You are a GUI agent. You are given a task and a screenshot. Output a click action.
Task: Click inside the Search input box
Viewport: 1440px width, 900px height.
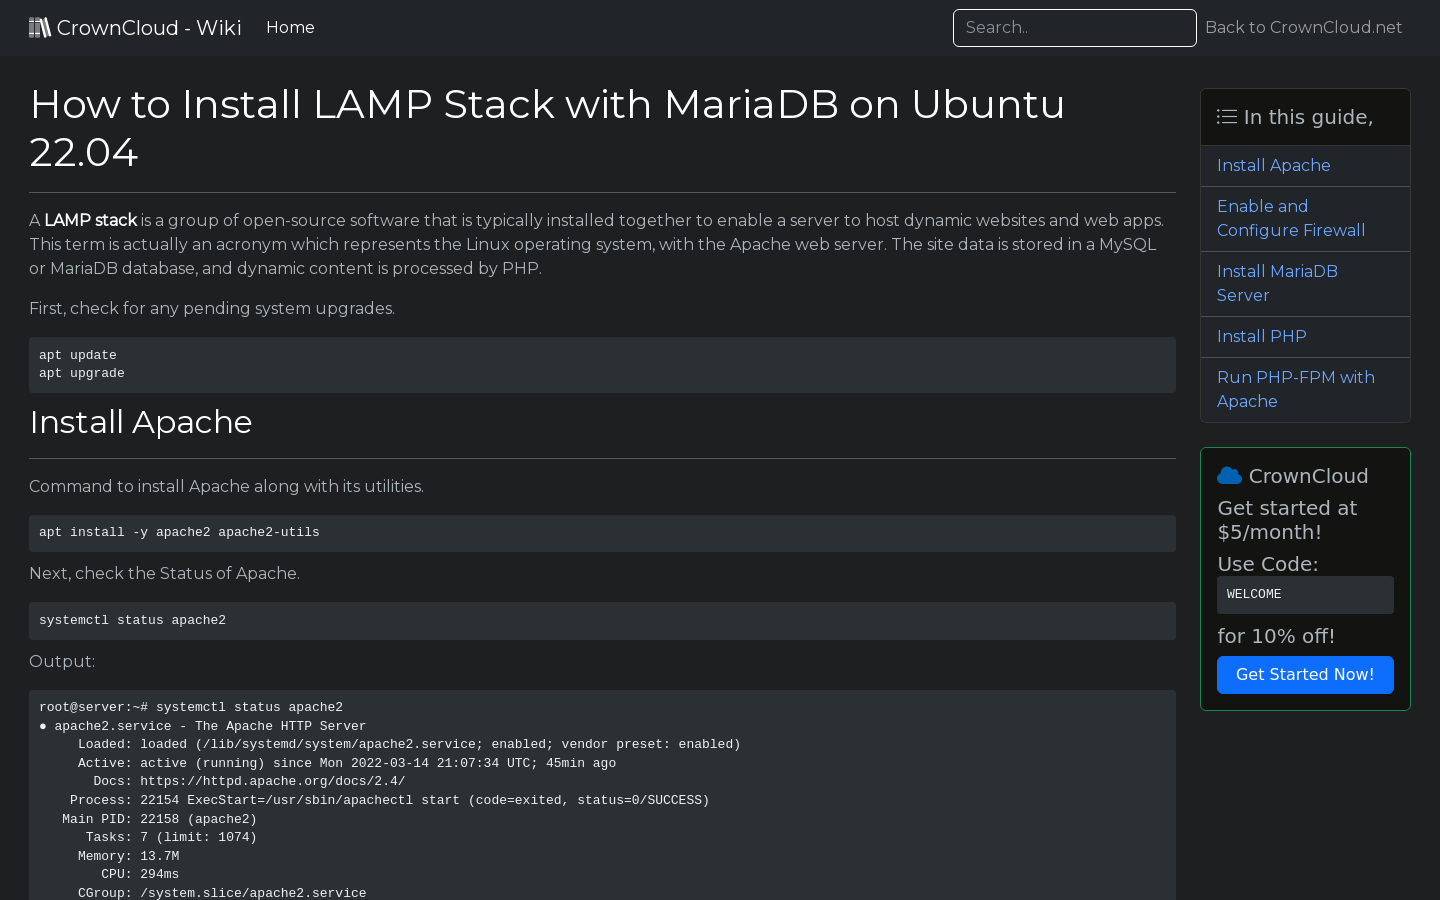point(1074,27)
